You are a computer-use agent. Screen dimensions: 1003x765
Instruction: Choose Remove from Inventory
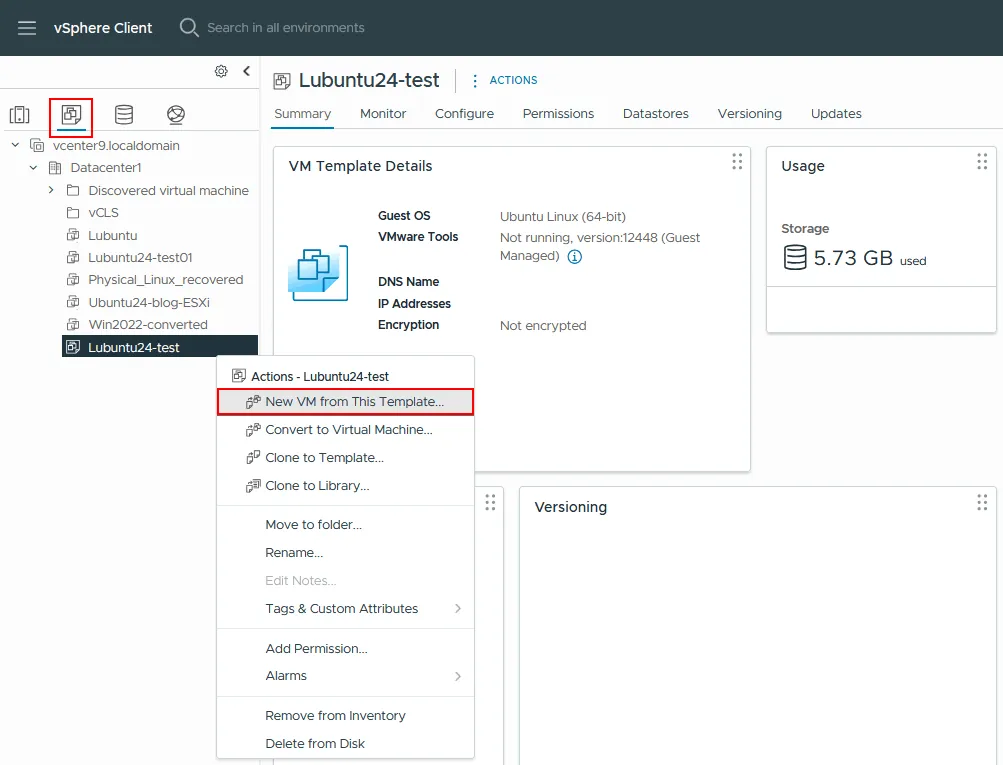pyautogui.click(x=345, y=716)
